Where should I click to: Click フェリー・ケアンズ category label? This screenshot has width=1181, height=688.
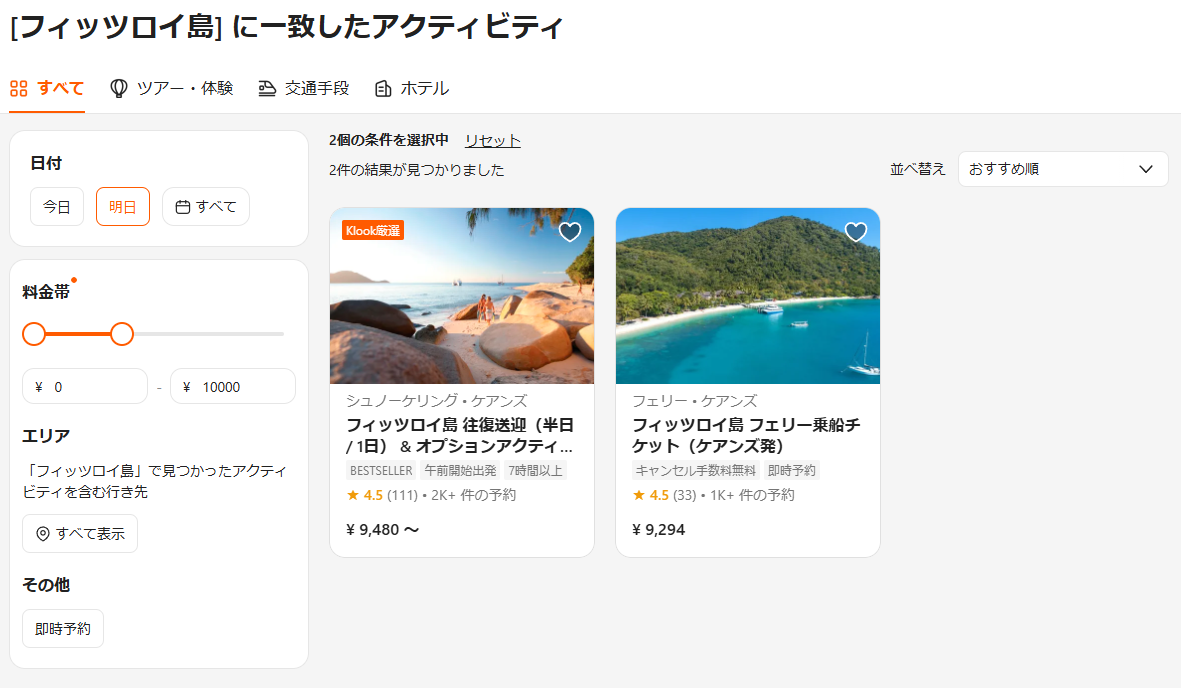tap(694, 401)
